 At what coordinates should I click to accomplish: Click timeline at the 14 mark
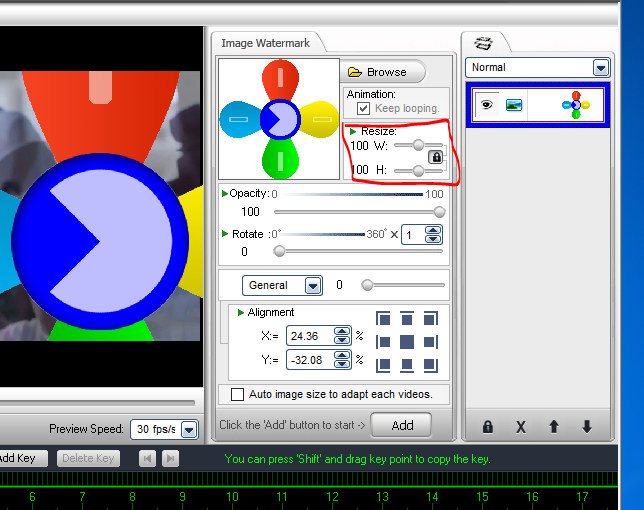[432, 497]
